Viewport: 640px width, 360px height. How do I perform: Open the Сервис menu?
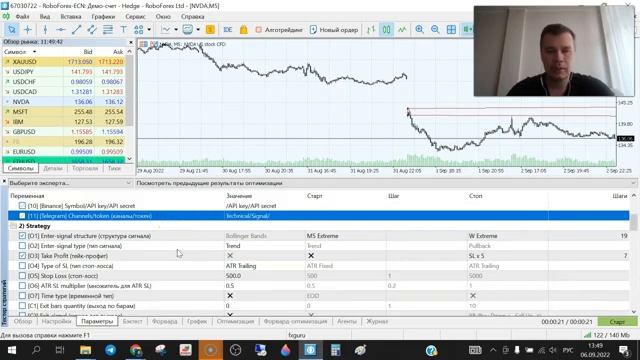[x=136, y=17]
